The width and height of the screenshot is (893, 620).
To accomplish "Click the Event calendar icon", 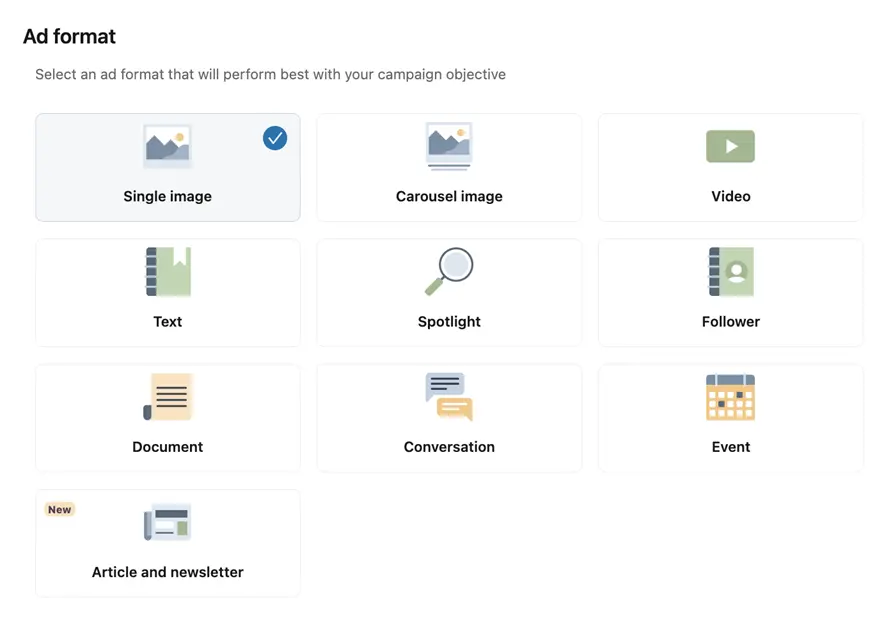I will click(x=730, y=396).
